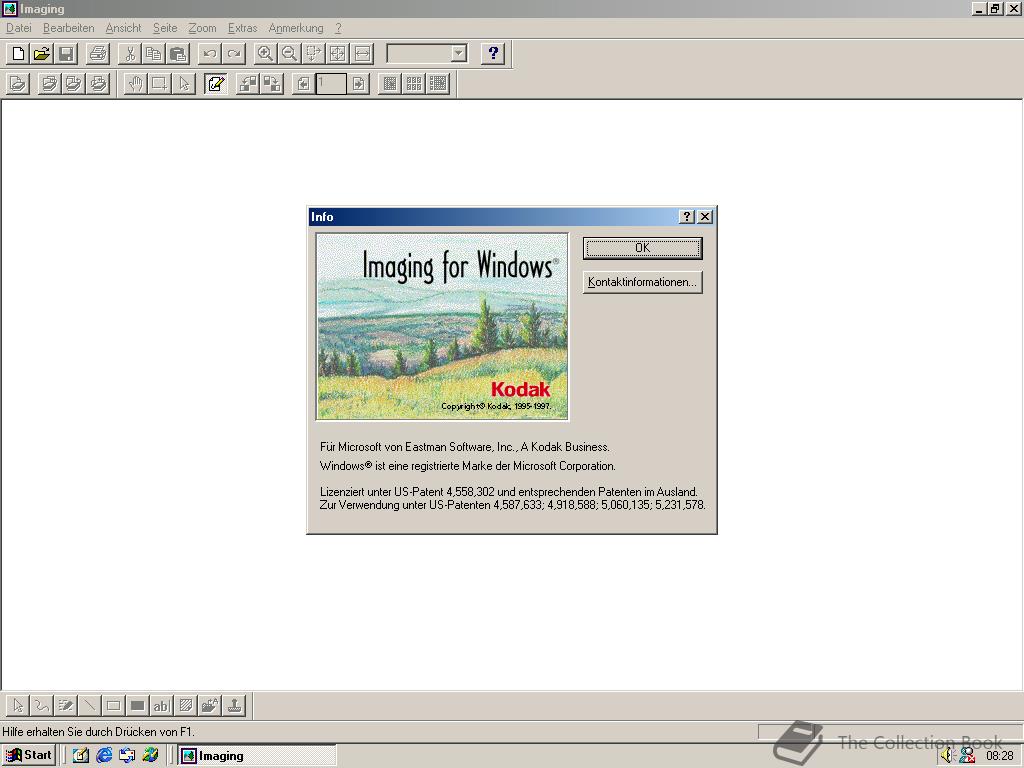Pick the arrow tool beside the rectangle selector
The image size is (1024, 768).
pyautogui.click(x=184, y=84)
